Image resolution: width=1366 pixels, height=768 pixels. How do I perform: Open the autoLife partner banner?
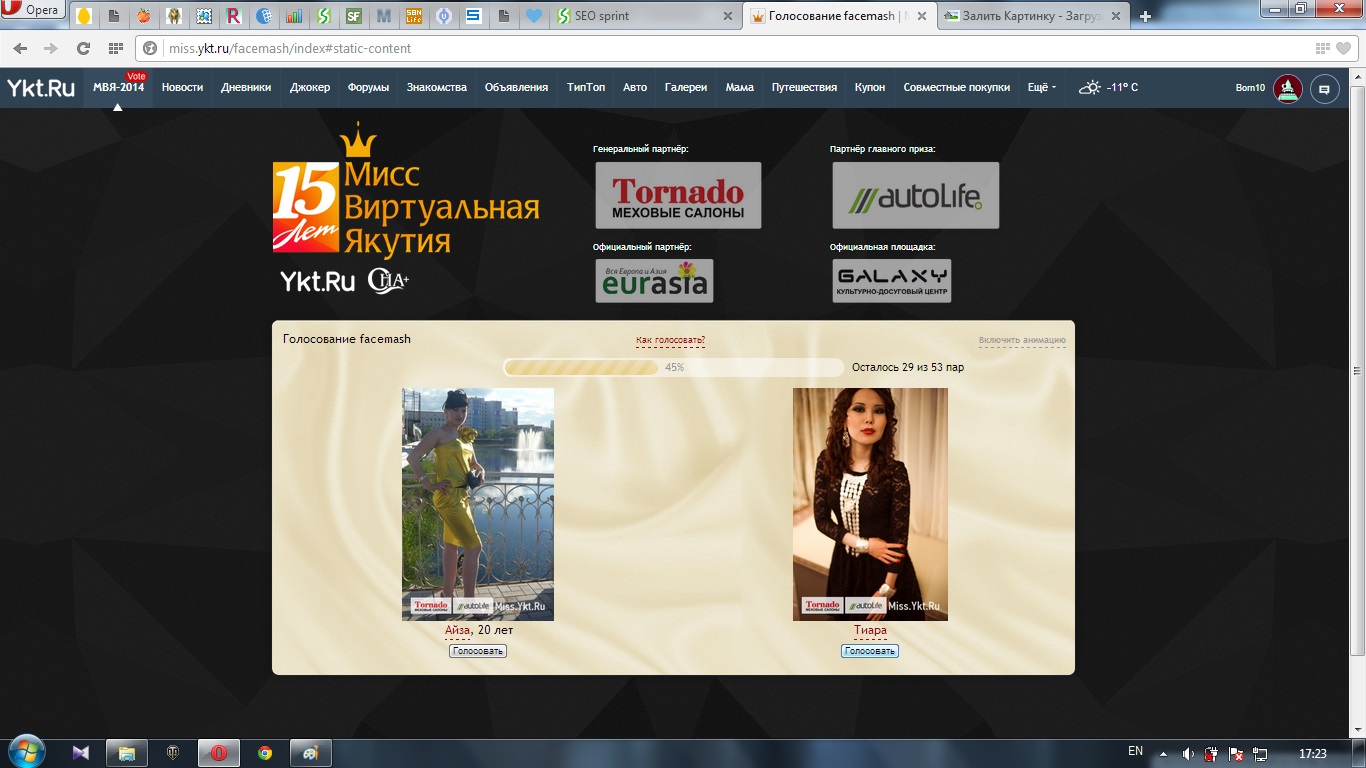point(915,195)
